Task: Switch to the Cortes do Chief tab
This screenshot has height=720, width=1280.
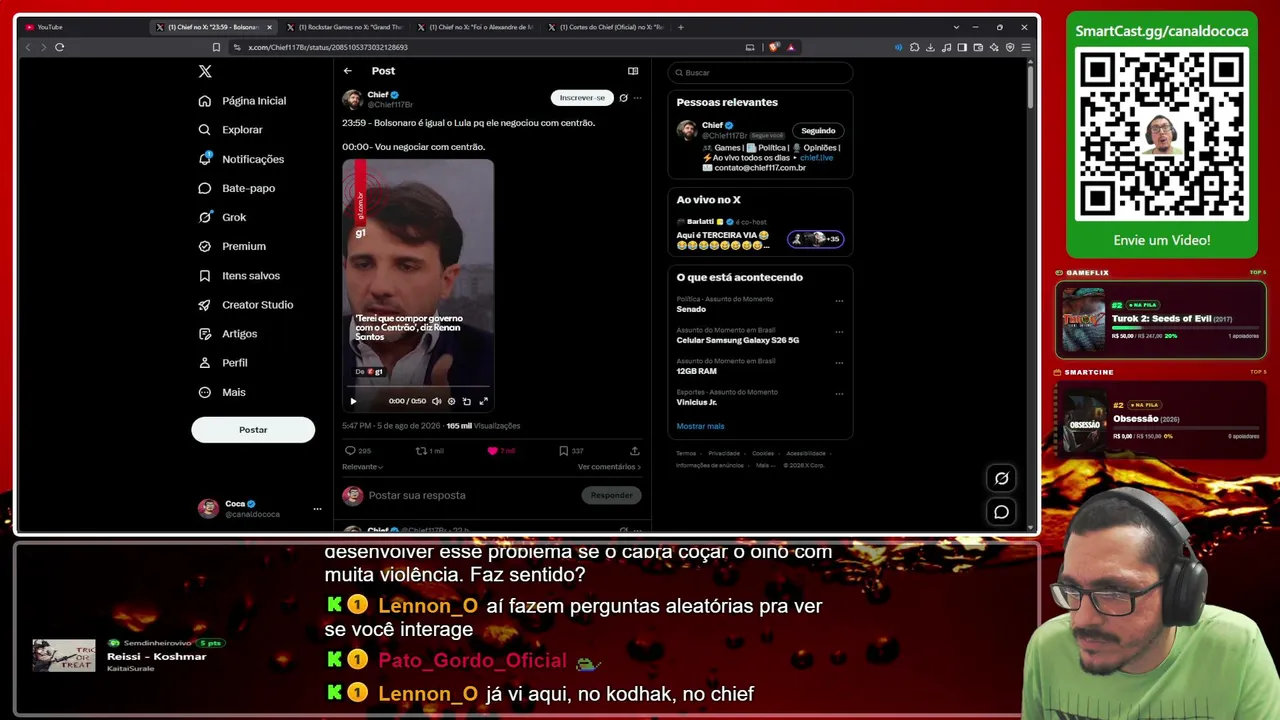Action: [x=606, y=27]
